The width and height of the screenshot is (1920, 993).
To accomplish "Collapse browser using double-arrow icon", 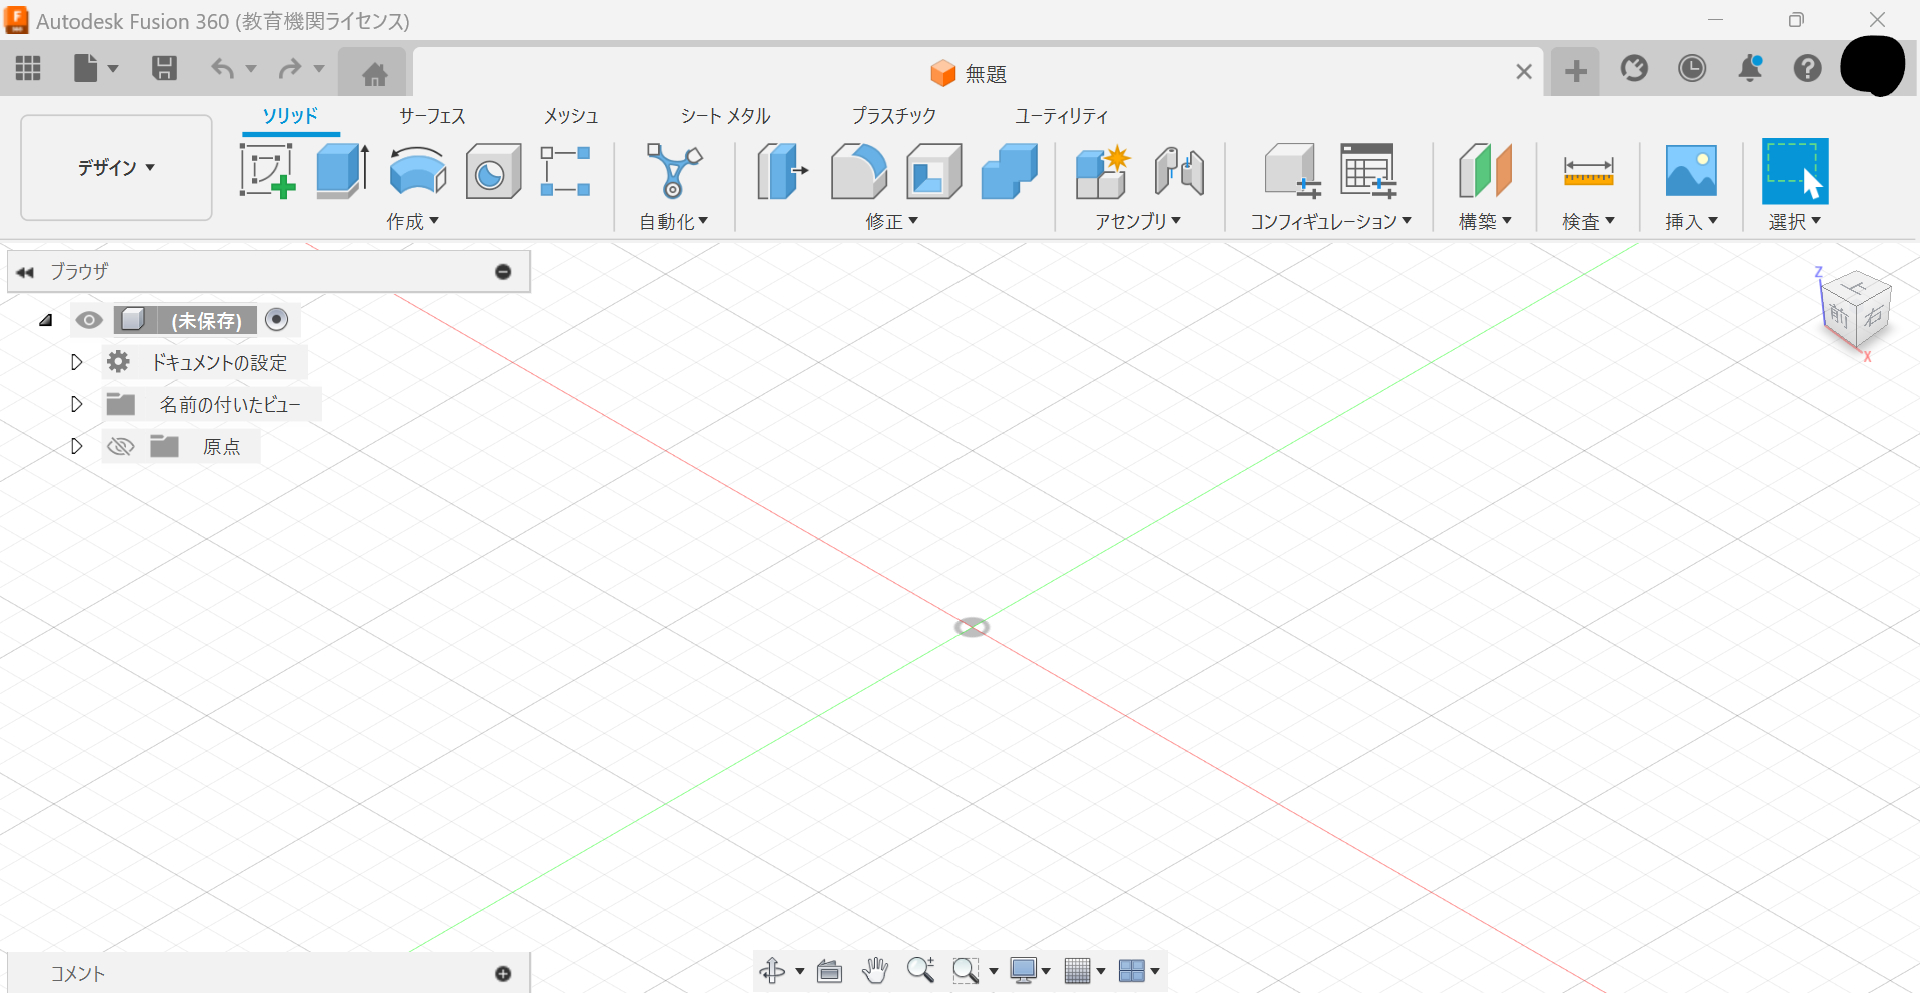I will point(25,272).
